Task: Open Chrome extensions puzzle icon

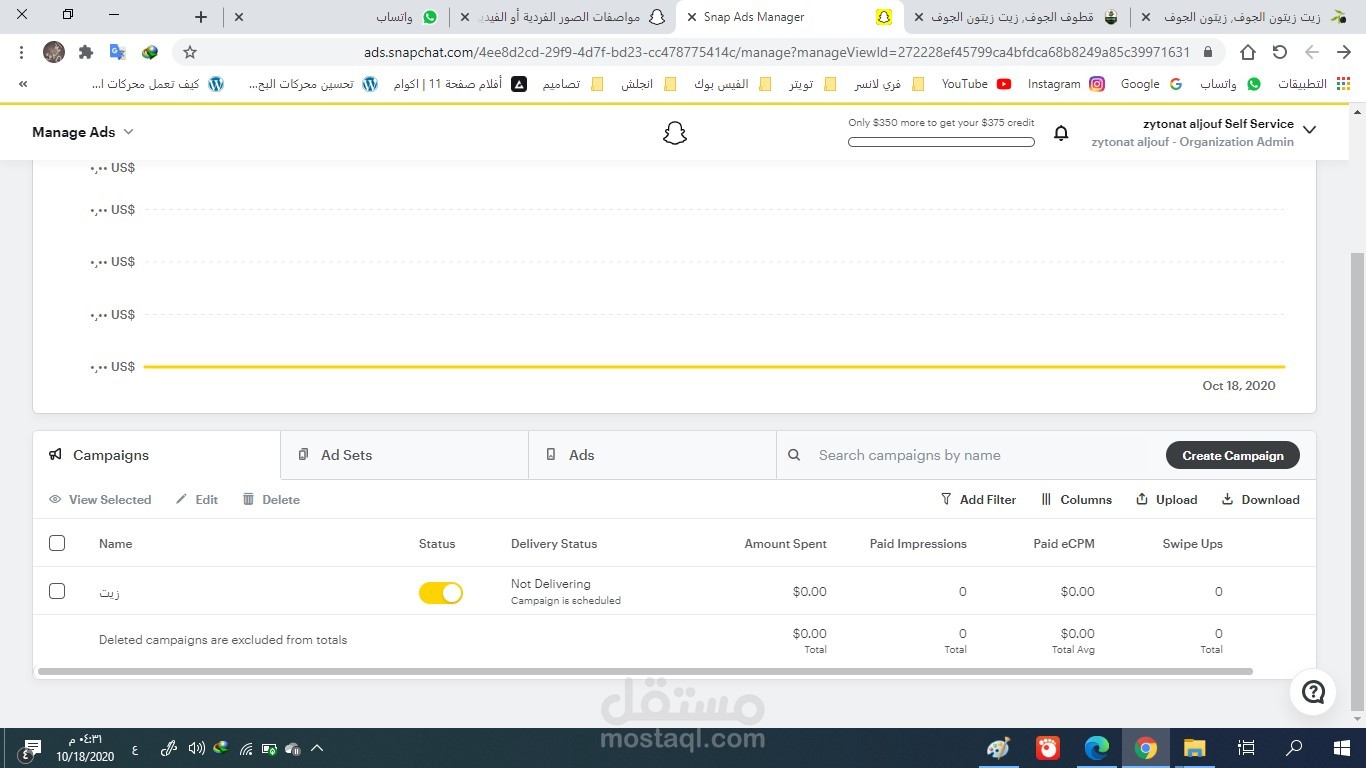Action: [86, 52]
